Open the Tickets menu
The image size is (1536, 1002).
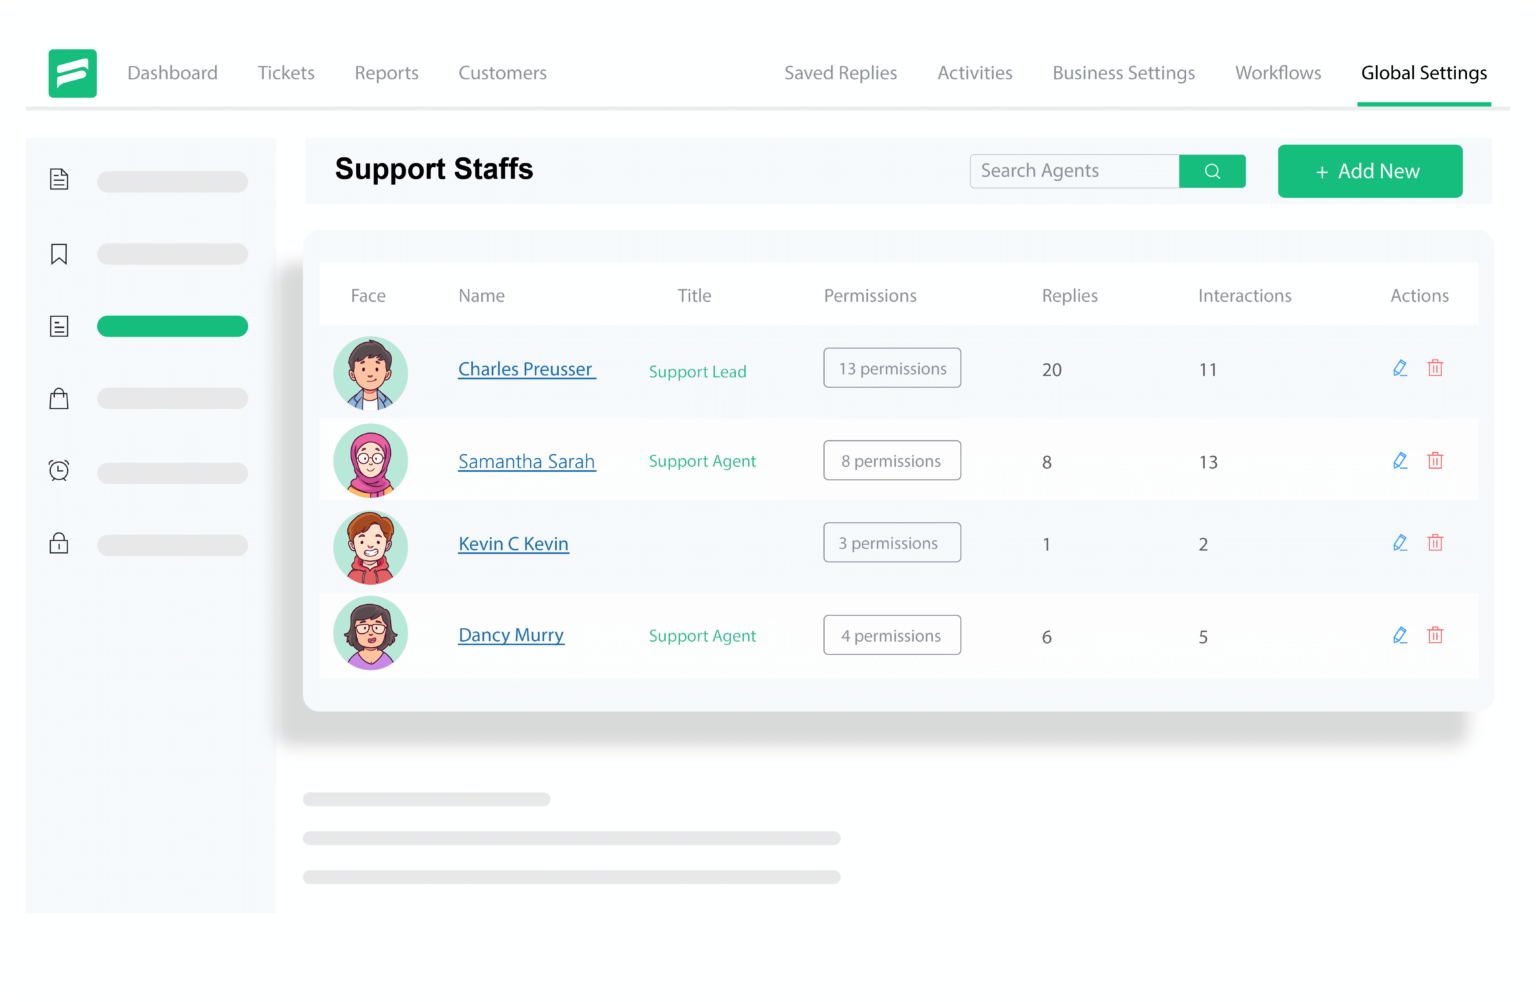(x=286, y=72)
